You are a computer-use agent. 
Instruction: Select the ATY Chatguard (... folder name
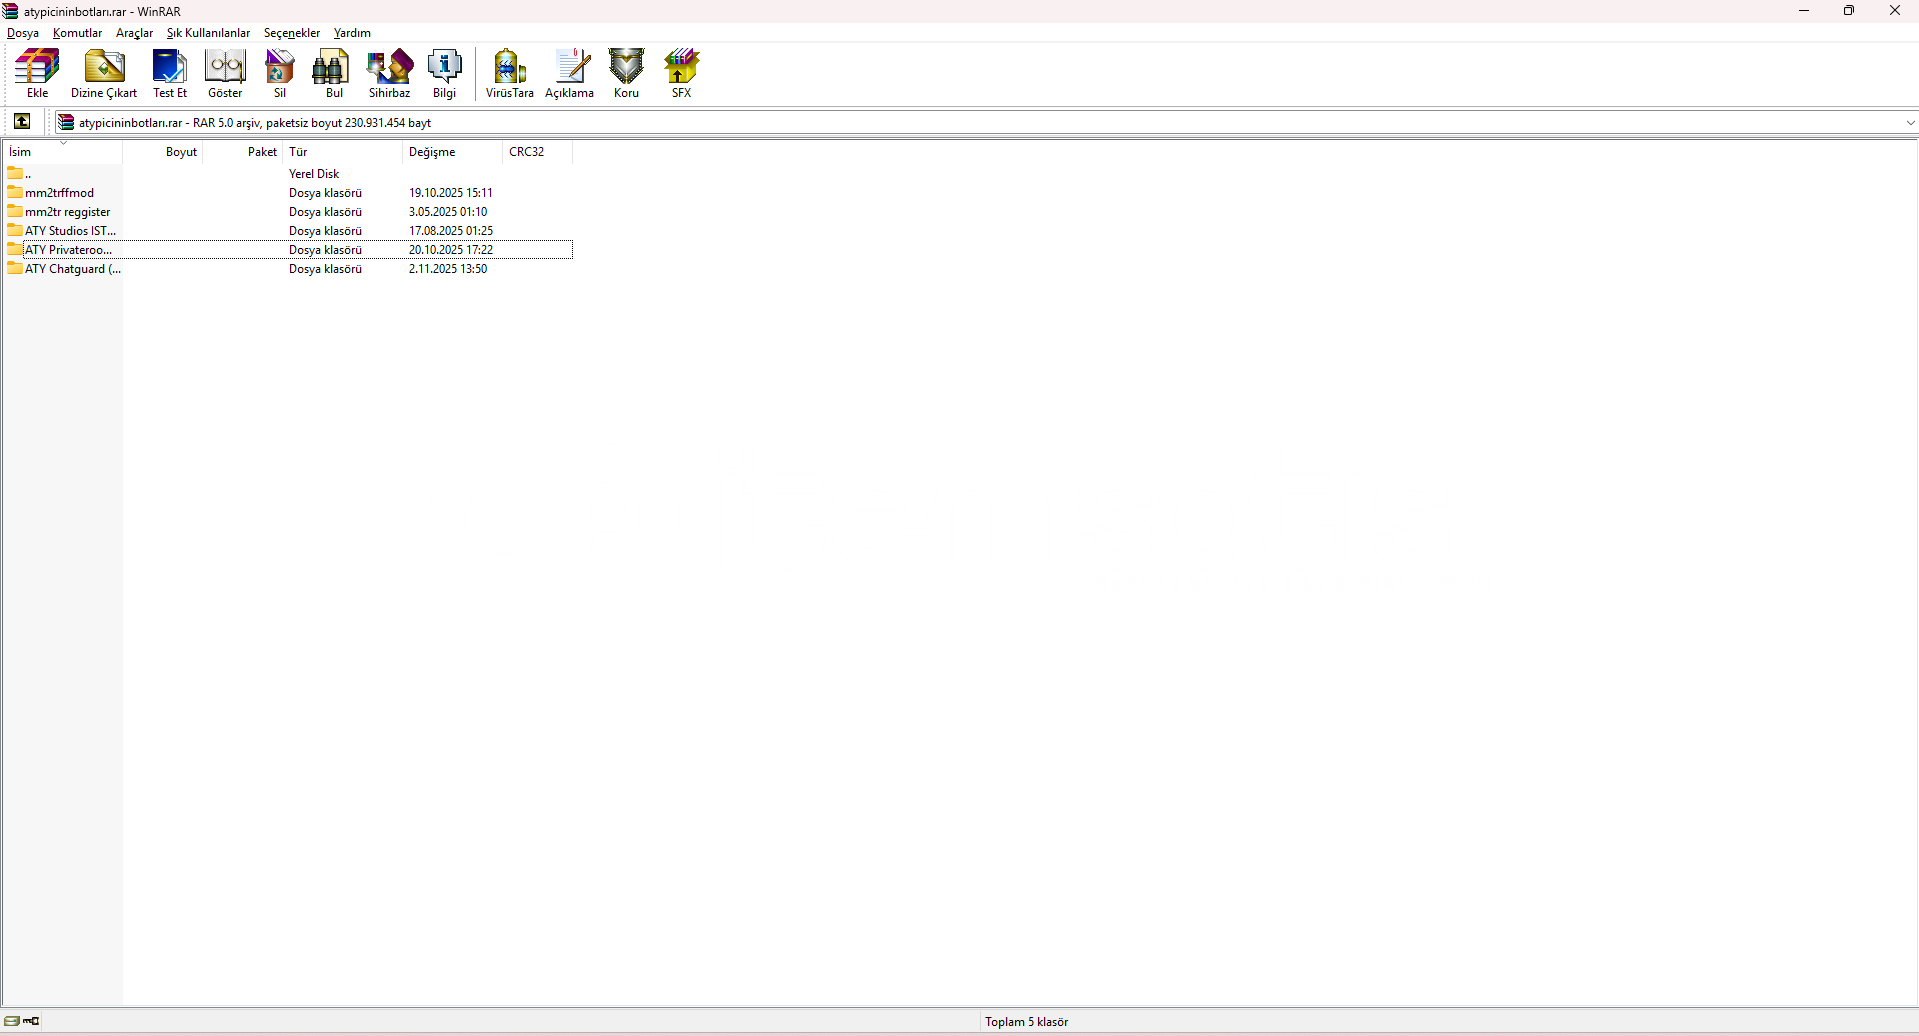pos(73,269)
